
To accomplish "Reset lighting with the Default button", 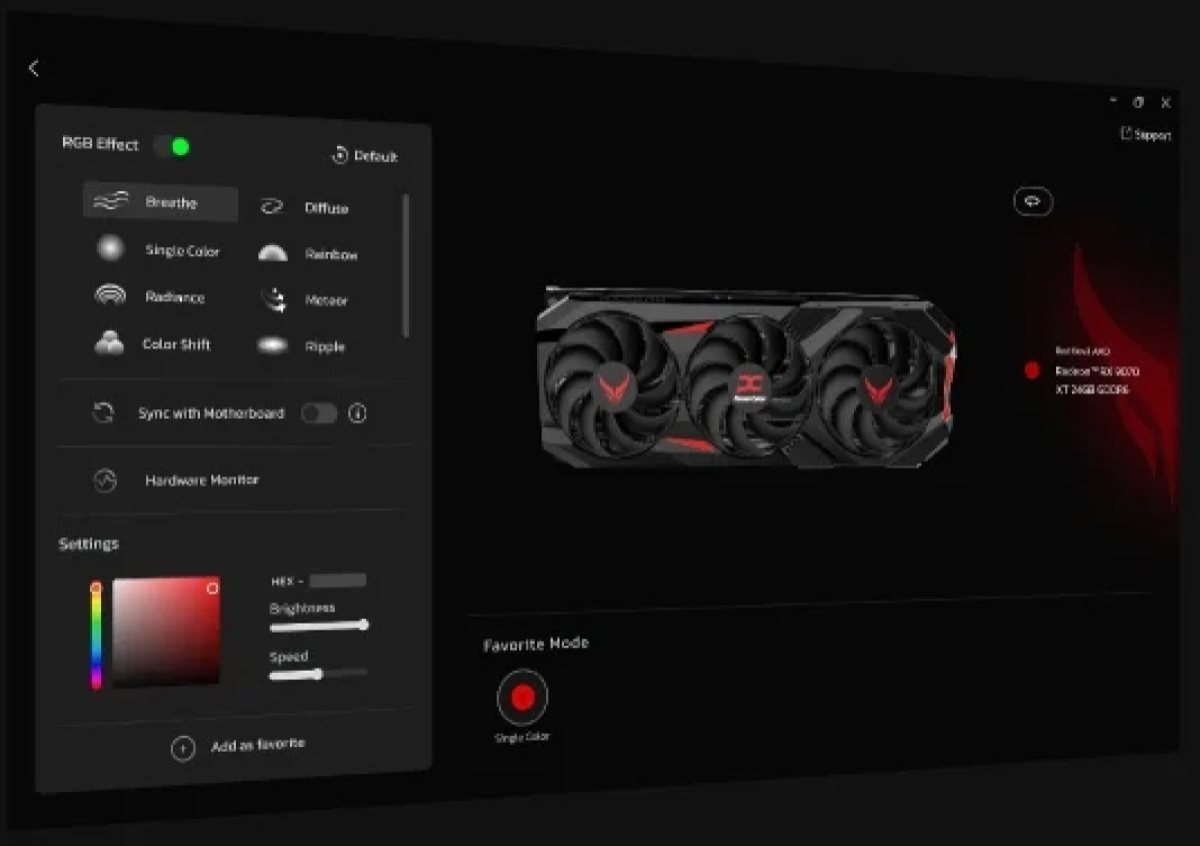I will click(x=365, y=156).
